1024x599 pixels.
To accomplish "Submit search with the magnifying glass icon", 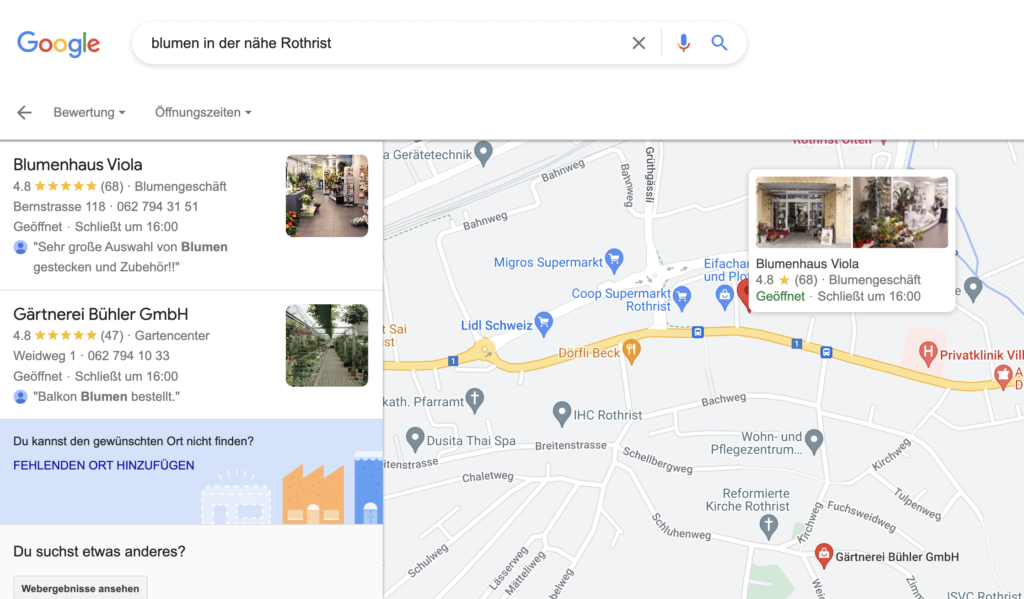I will 719,43.
